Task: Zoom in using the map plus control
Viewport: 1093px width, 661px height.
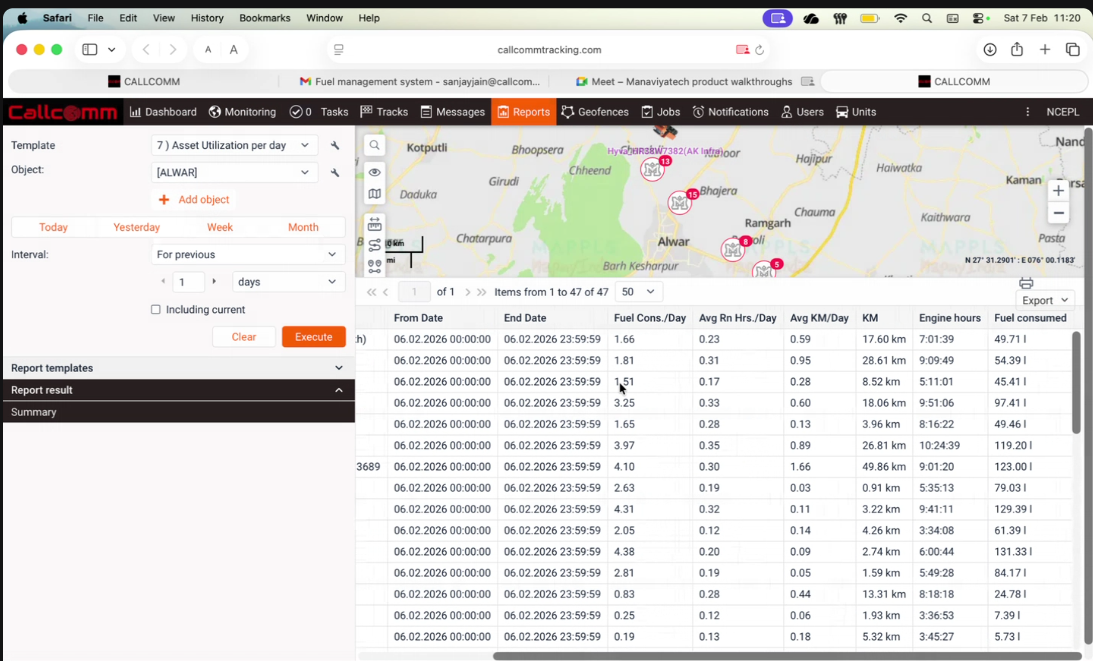Action: [x=1058, y=190]
